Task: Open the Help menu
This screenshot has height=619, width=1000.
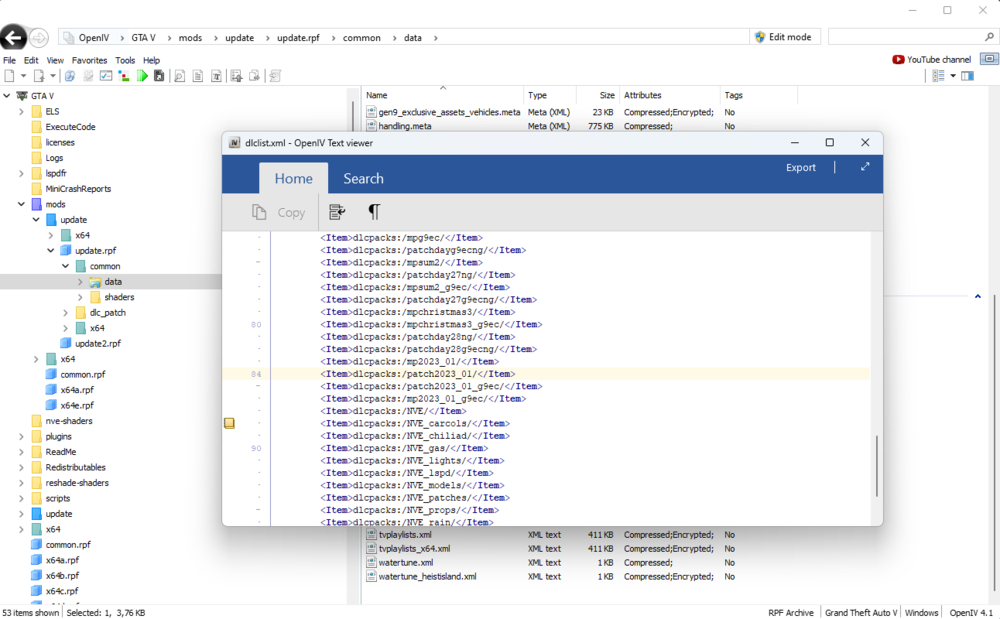Action: 151,60
